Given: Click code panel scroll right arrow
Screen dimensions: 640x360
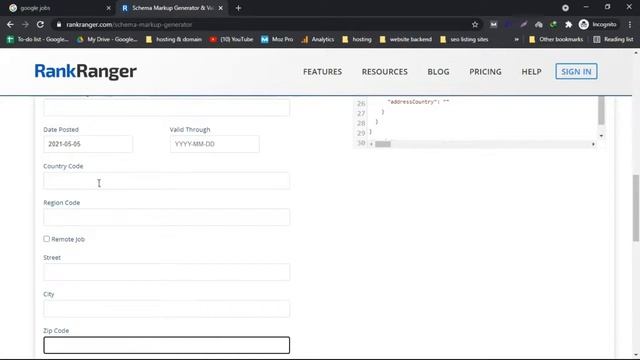Looking at the screenshot, I should coord(593,144).
